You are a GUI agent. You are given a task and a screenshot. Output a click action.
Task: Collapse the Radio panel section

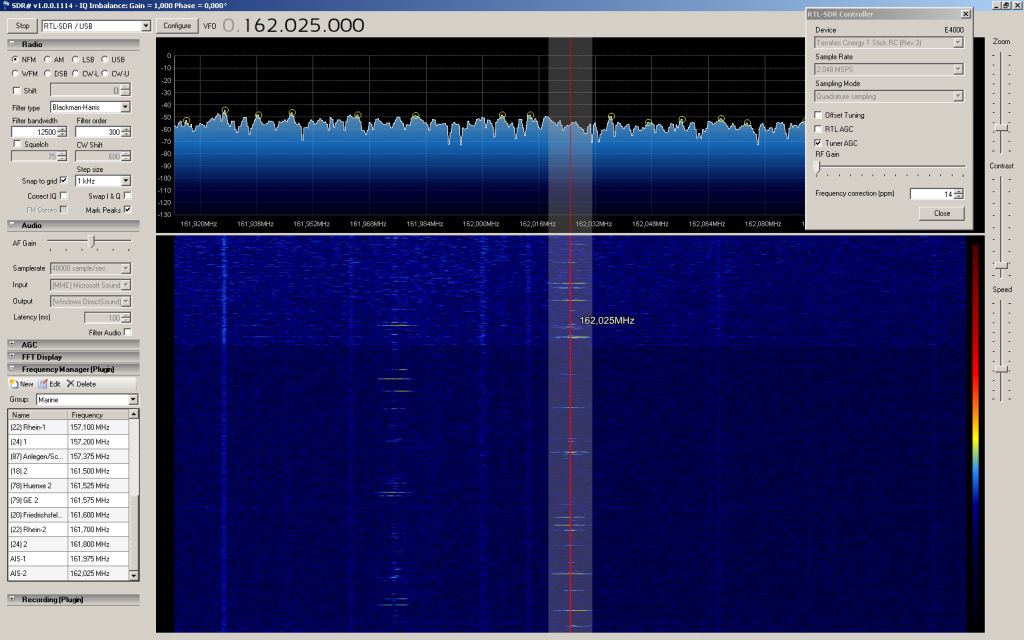click(x=13, y=44)
